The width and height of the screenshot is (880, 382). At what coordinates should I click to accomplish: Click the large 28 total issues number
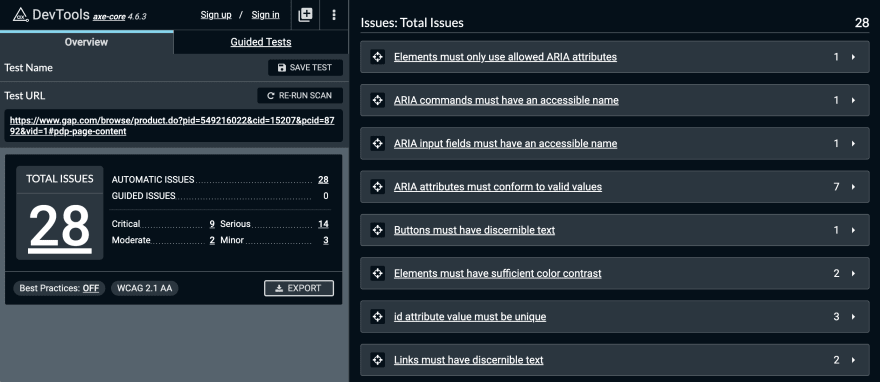point(60,228)
